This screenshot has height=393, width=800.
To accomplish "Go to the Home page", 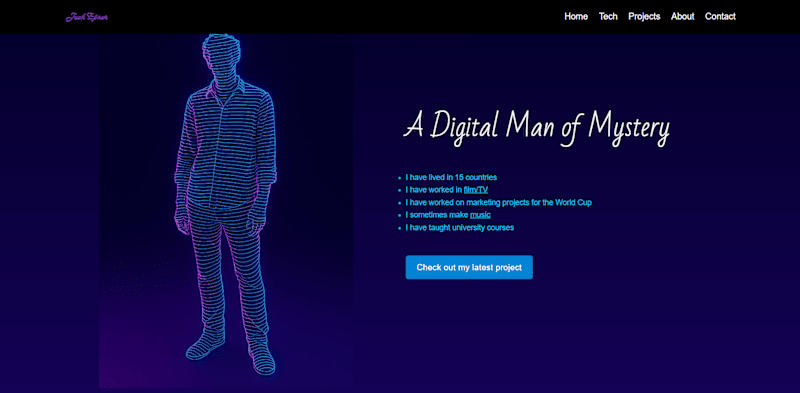I will click(x=576, y=16).
